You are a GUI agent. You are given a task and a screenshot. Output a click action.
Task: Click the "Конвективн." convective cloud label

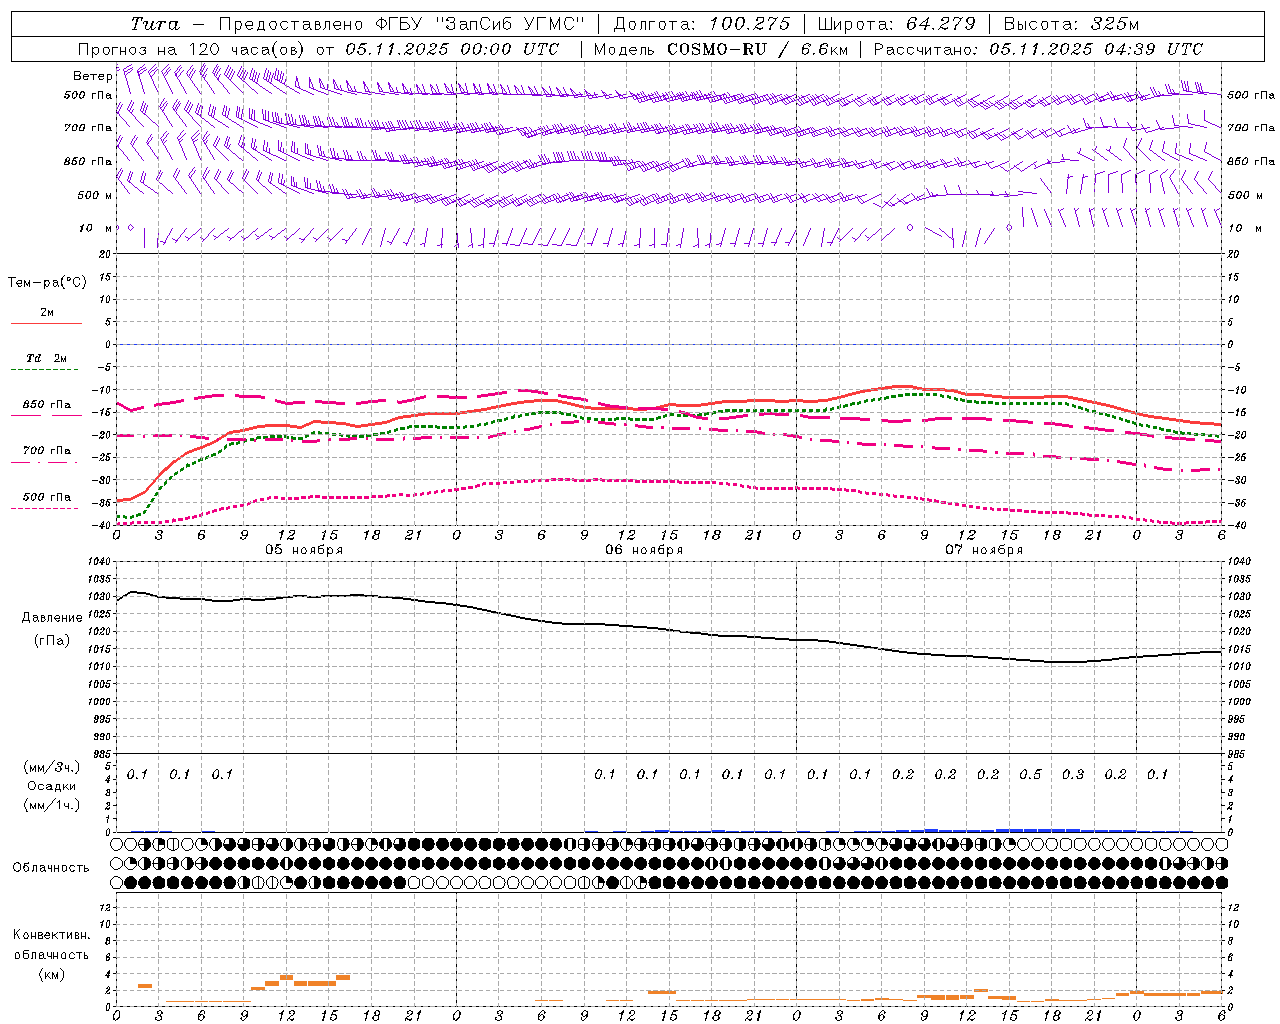click(51, 935)
